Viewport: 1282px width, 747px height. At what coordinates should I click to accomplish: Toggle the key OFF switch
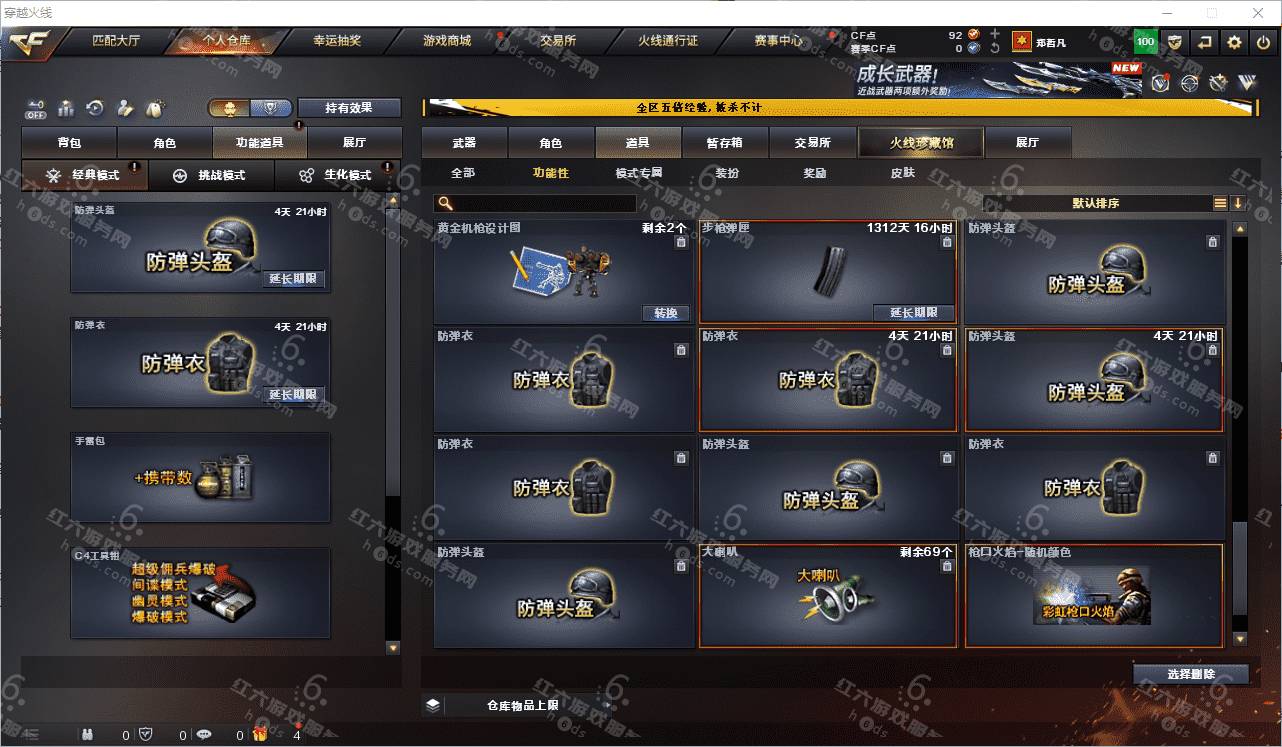[x=36, y=107]
